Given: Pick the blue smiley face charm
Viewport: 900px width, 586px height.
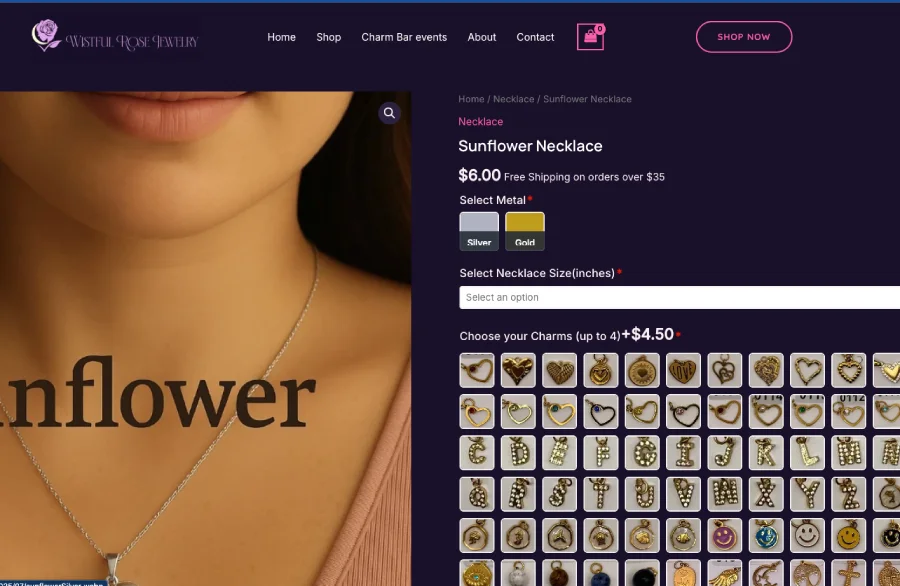Looking at the screenshot, I should pos(766,535).
